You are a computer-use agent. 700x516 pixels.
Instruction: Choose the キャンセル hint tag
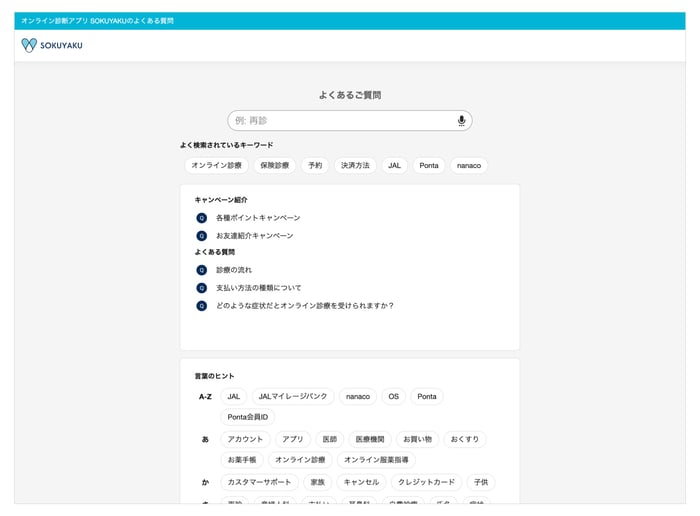[x=361, y=482]
